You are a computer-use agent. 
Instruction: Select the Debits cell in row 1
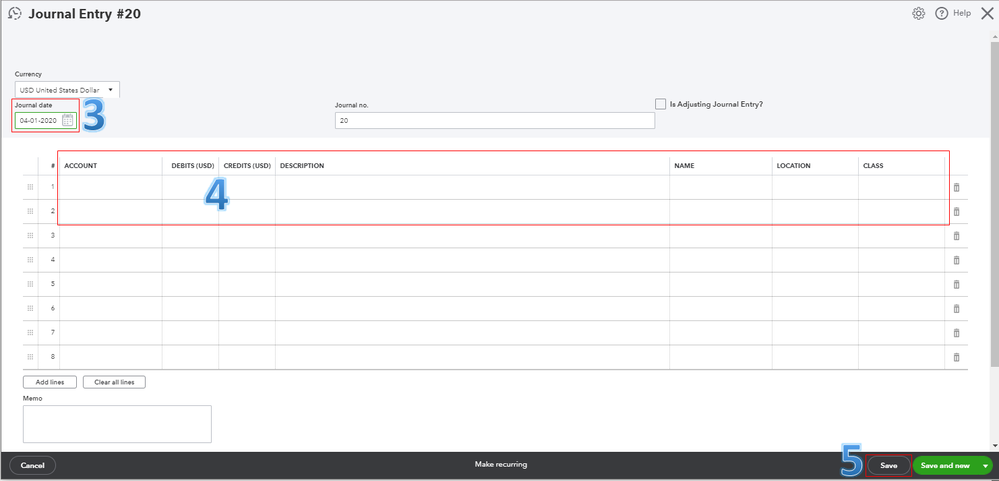(x=190, y=187)
